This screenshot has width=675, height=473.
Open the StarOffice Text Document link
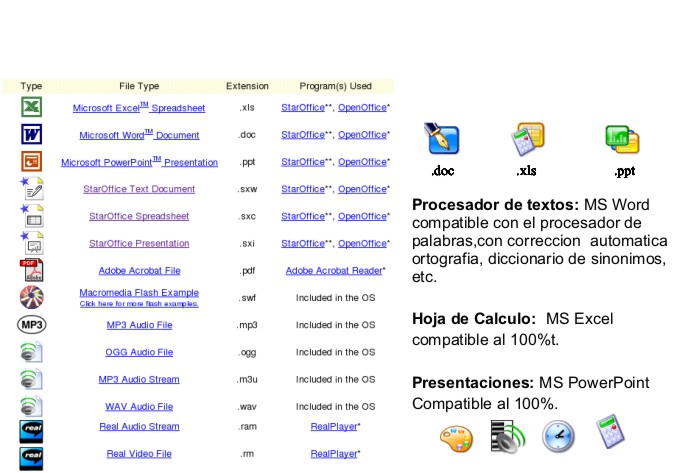[x=139, y=189]
